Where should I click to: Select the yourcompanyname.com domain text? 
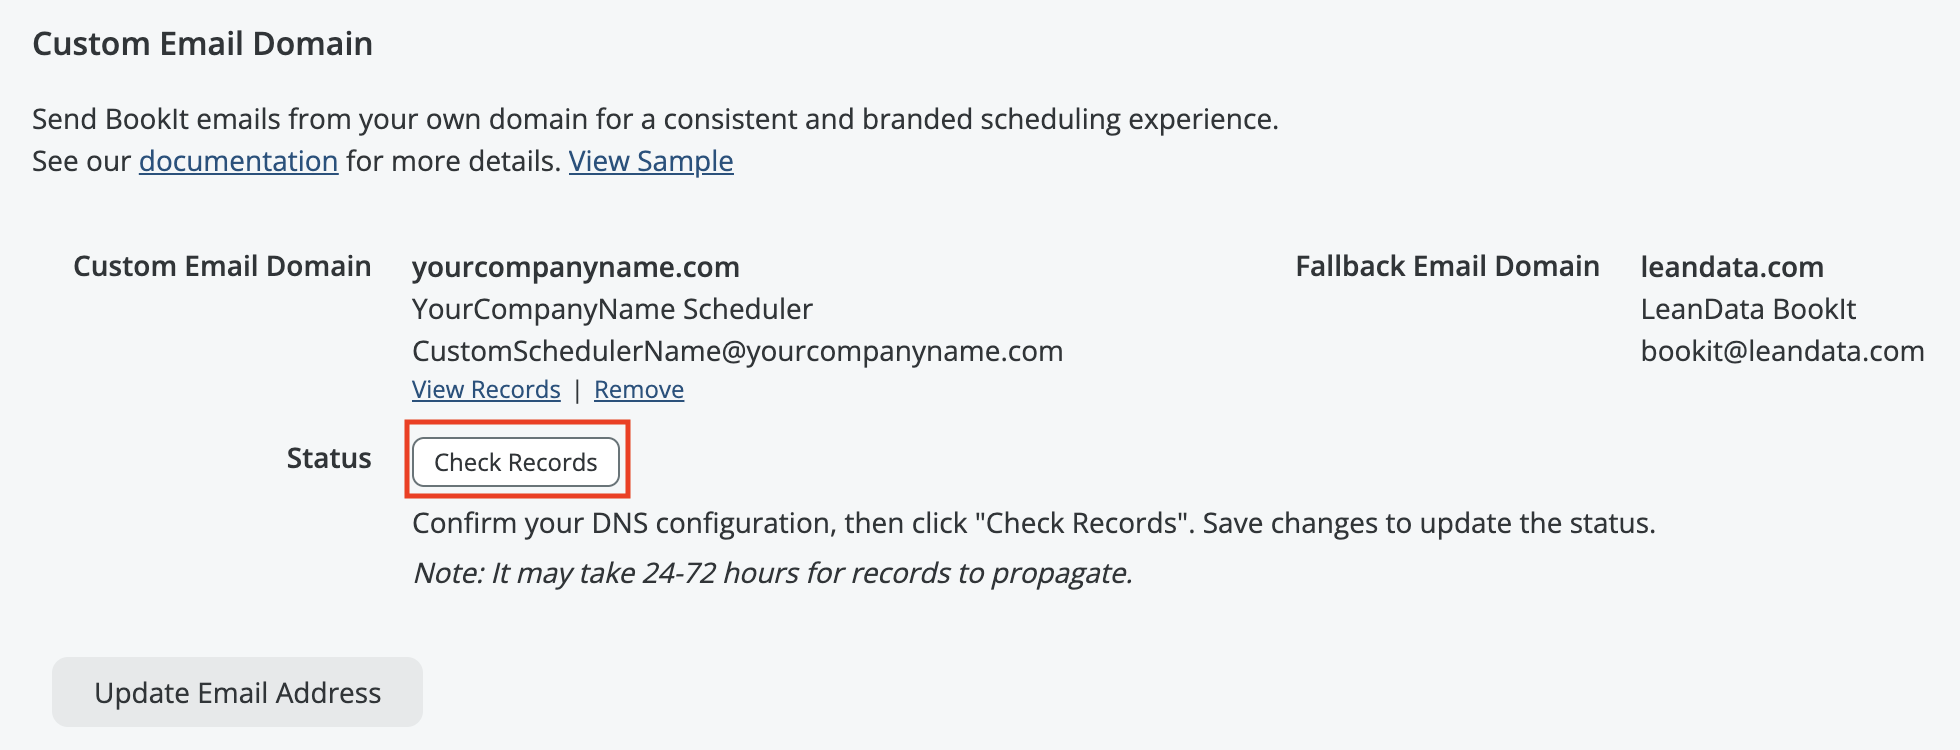click(576, 267)
